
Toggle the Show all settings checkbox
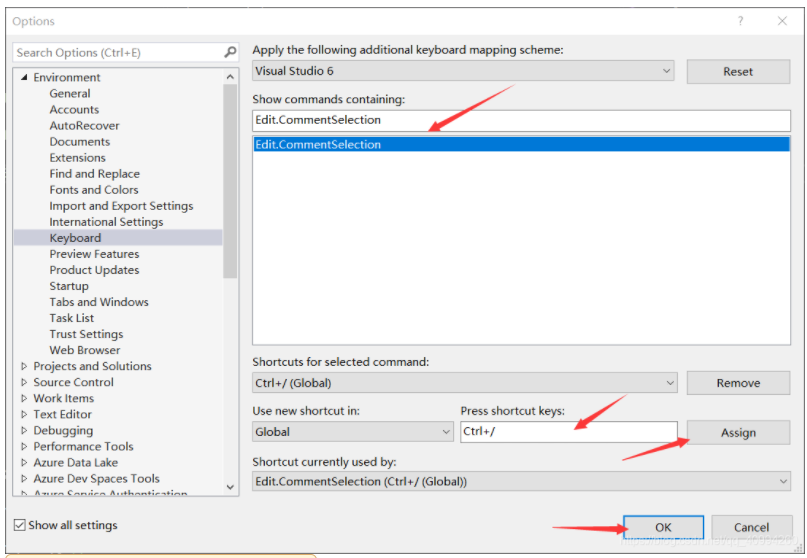(x=21, y=525)
